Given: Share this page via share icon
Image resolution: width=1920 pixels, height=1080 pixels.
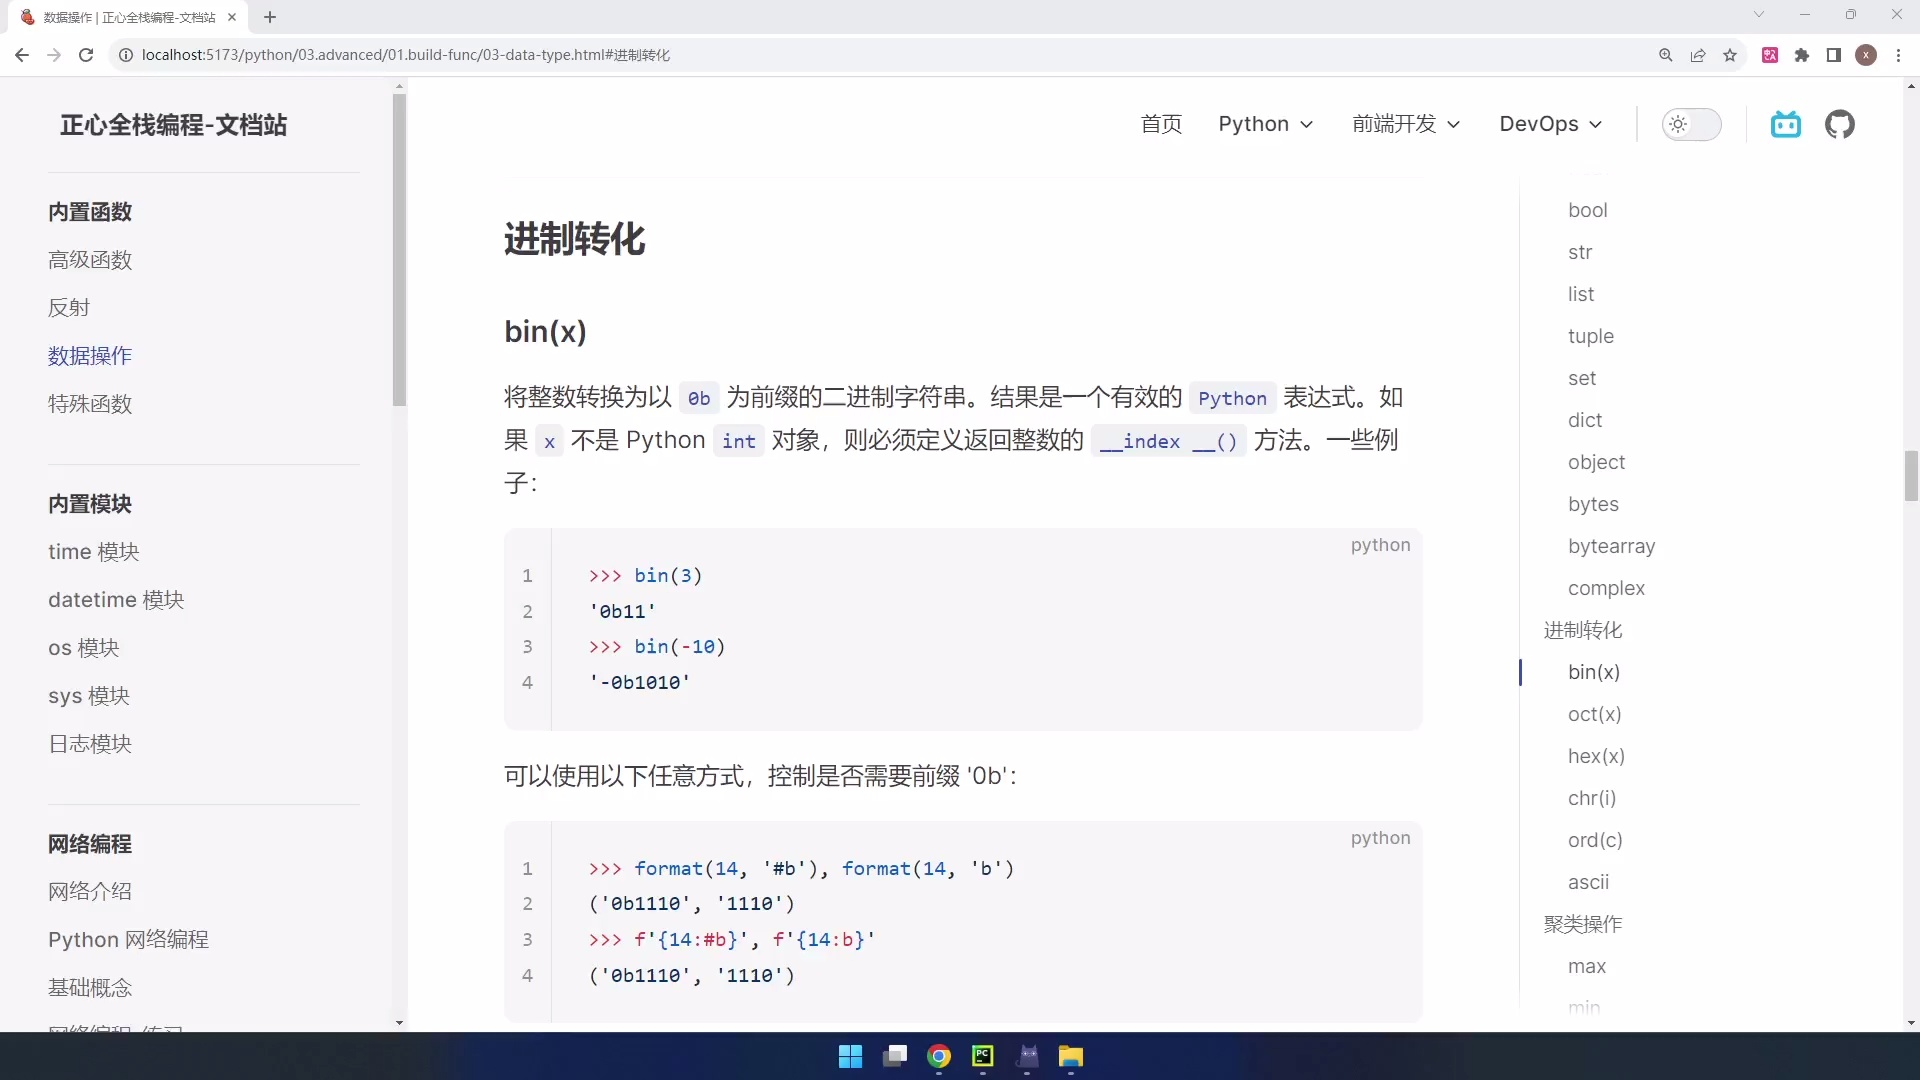Looking at the screenshot, I should pos(1698,55).
